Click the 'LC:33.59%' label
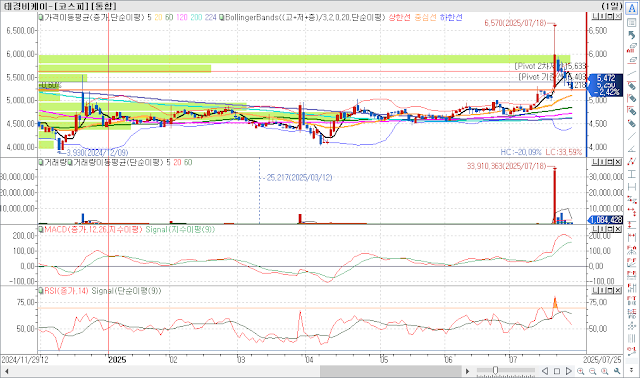This screenshot has width=640, height=378. click(x=563, y=152)
